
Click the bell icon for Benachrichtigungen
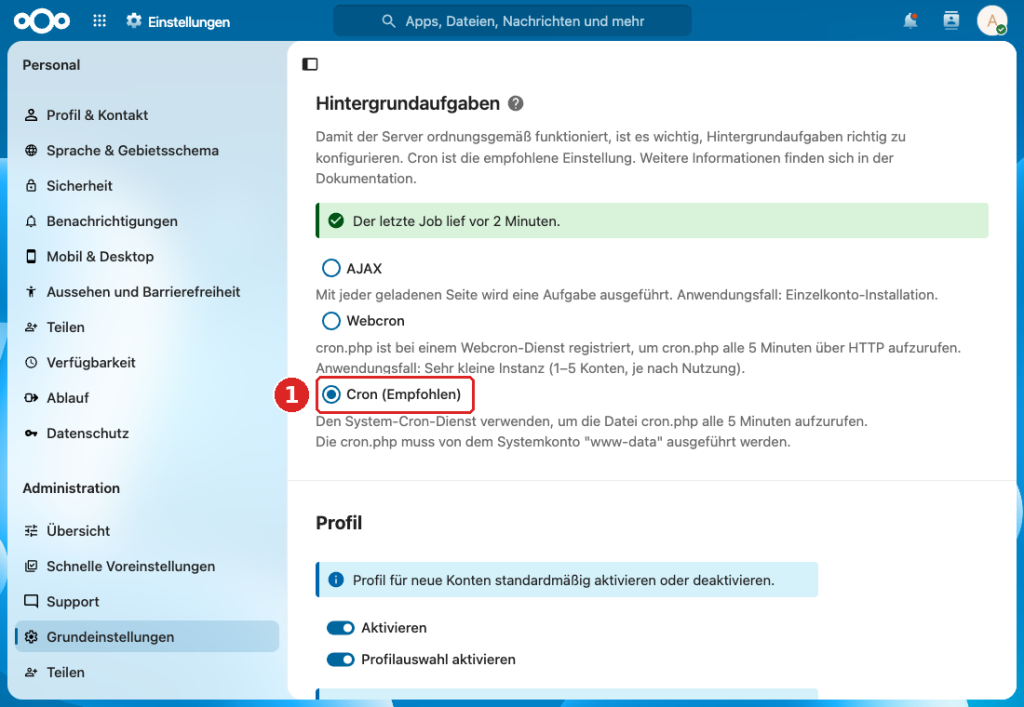[31, 221]
